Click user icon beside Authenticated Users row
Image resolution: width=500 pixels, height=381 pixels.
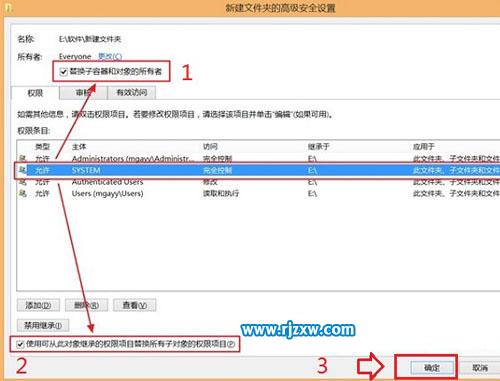coord(23,182)
